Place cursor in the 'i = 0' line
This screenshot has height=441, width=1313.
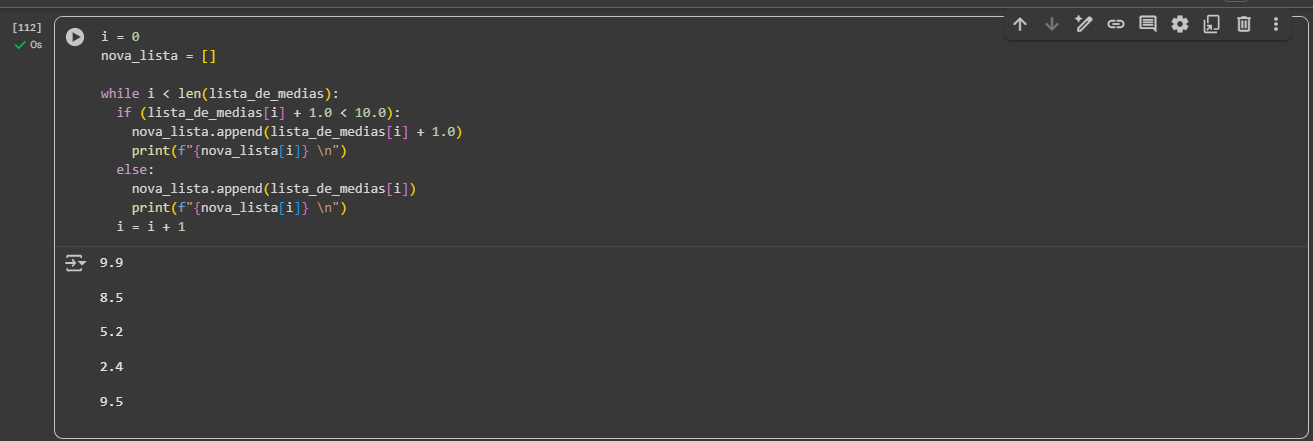click(x=120, y=36)
